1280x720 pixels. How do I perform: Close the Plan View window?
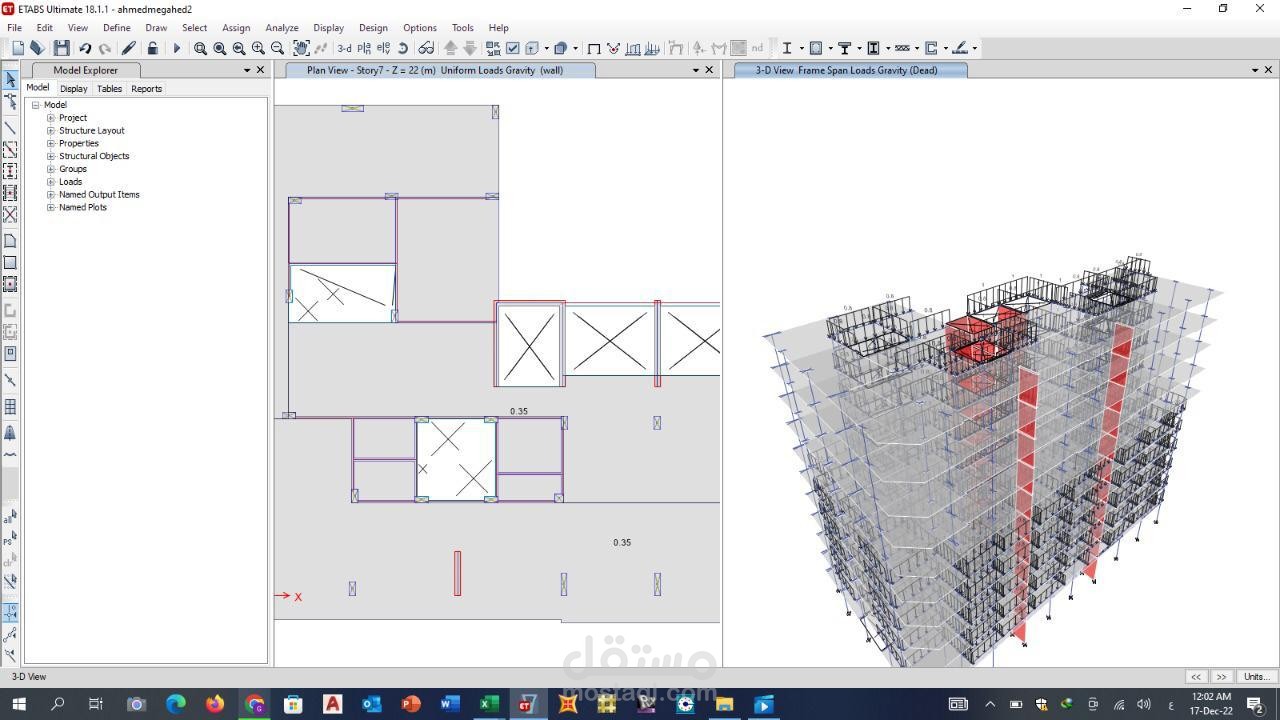pos(710,70)
